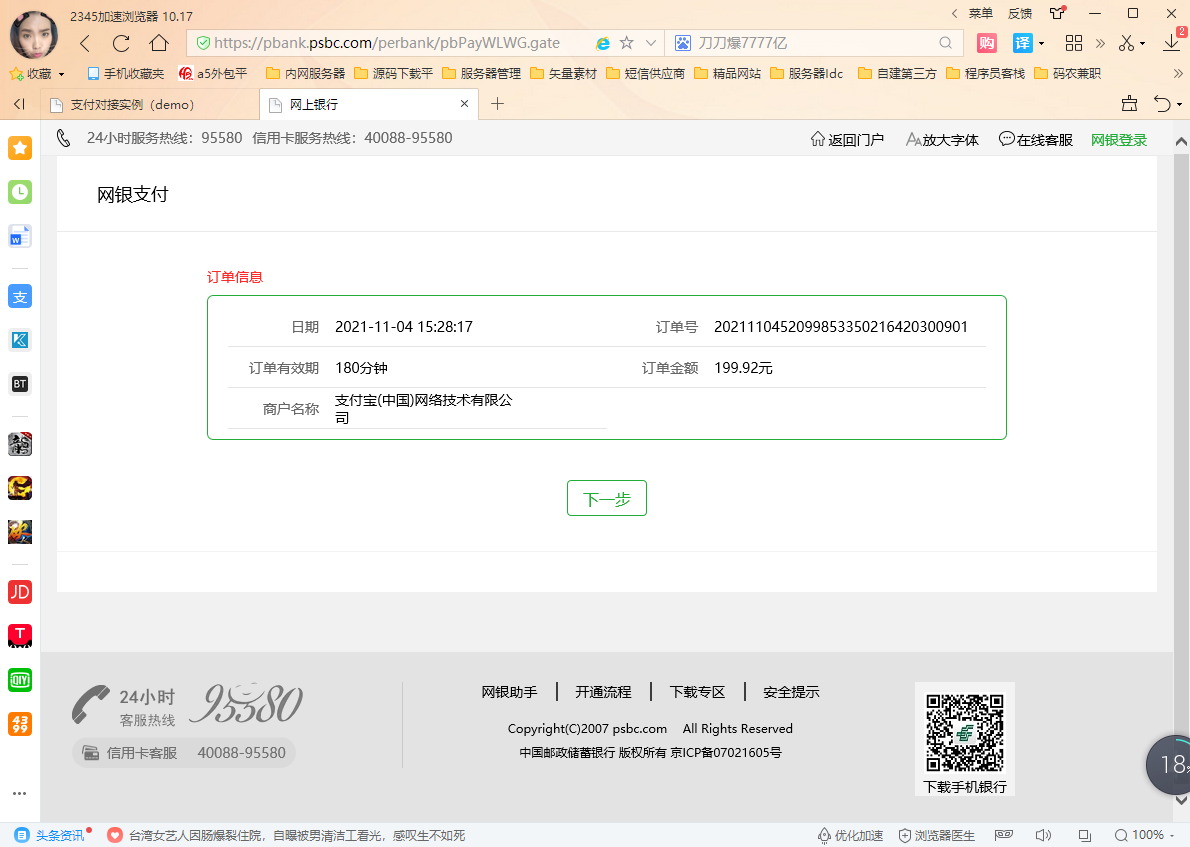Close the 网上银行 tab
The width and height of the screenshot is (1190, 847).
[464, 104]
